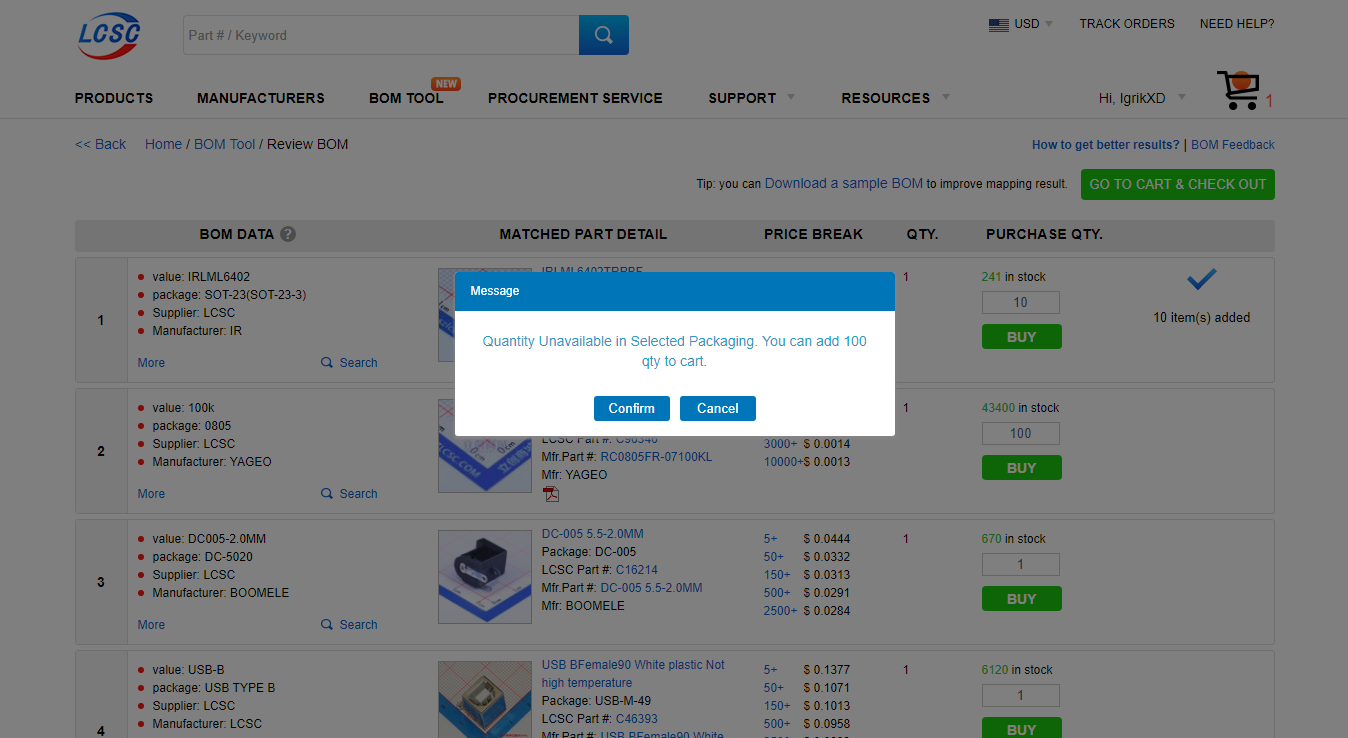Viewport: 1348px width, 738px height.
Task: Open PDF datasheet icon for YAGEO part
Action: click(551, 494)
